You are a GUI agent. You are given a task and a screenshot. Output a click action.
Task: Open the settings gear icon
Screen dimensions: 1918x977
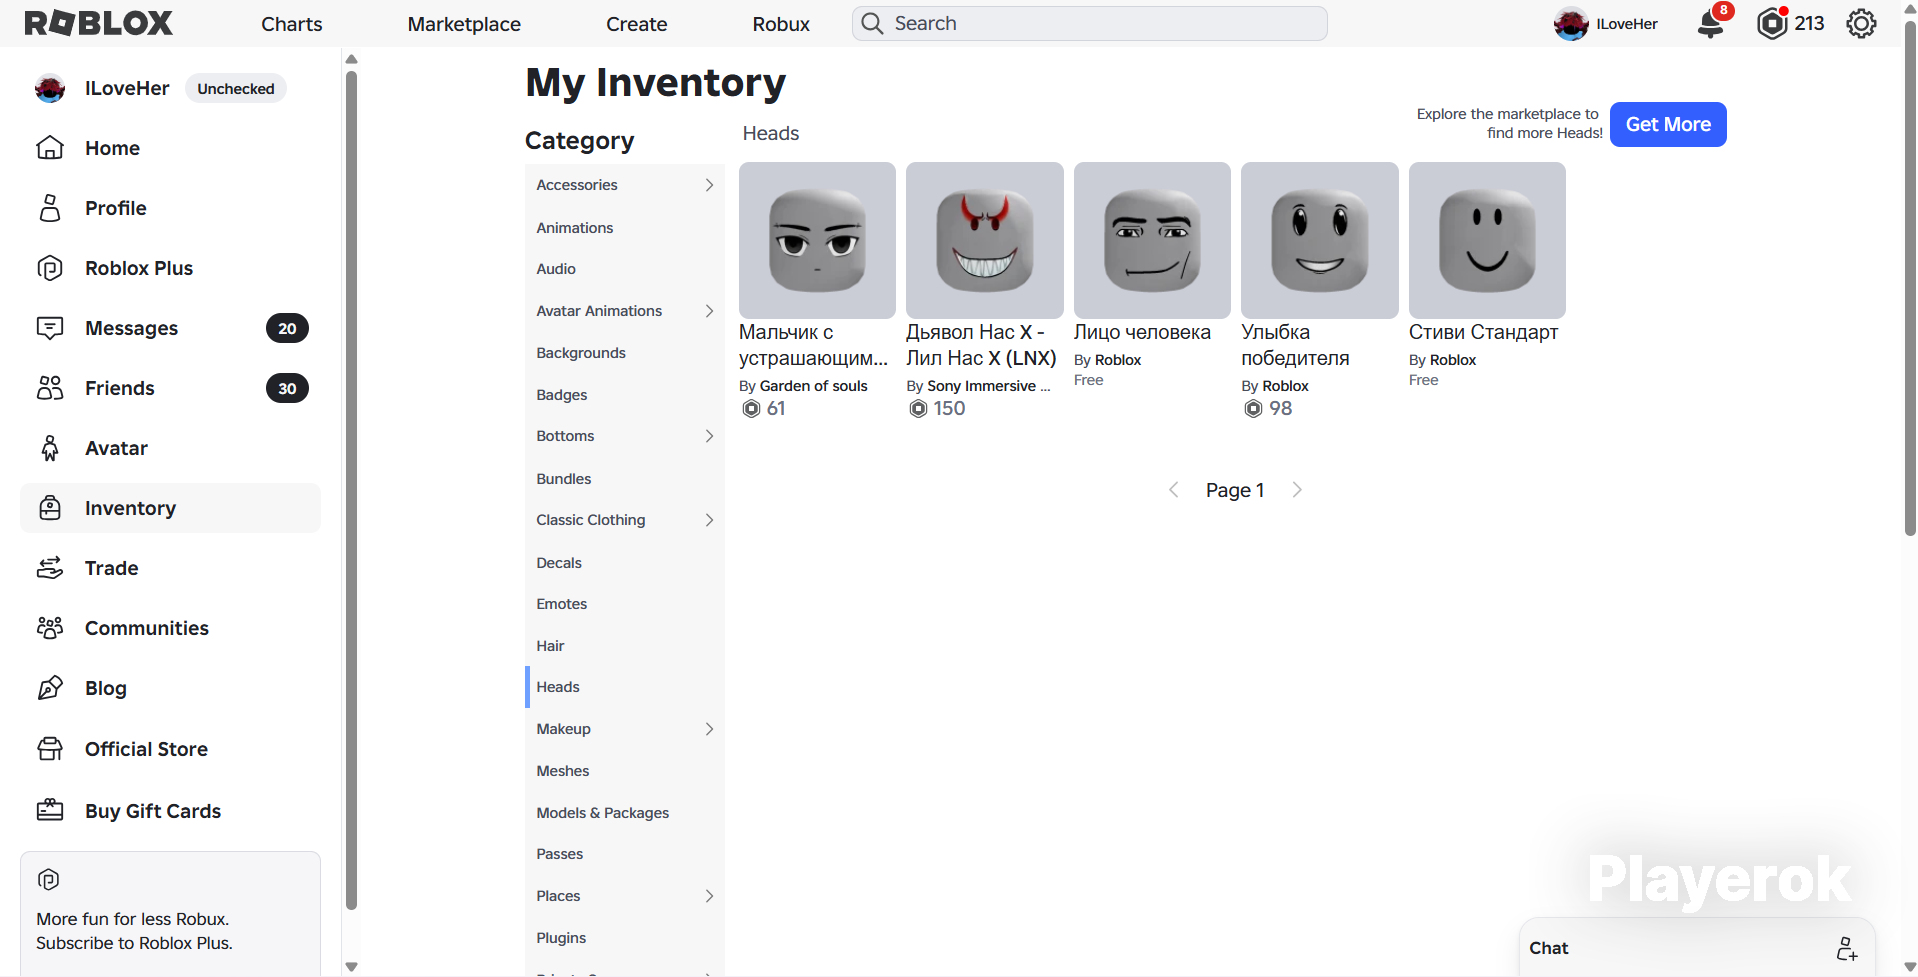[1861, 23]
